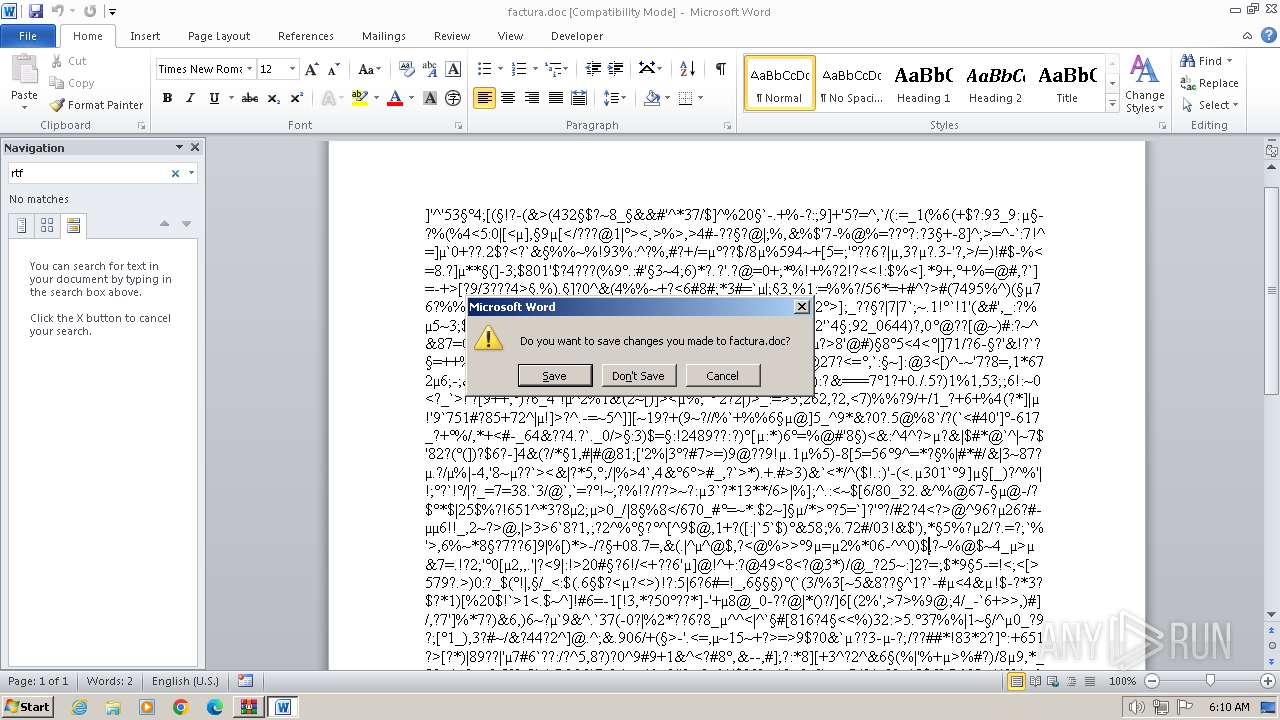Decrease paragraph indent
Screen dimensions: 1280x720
tap(593, 69)
